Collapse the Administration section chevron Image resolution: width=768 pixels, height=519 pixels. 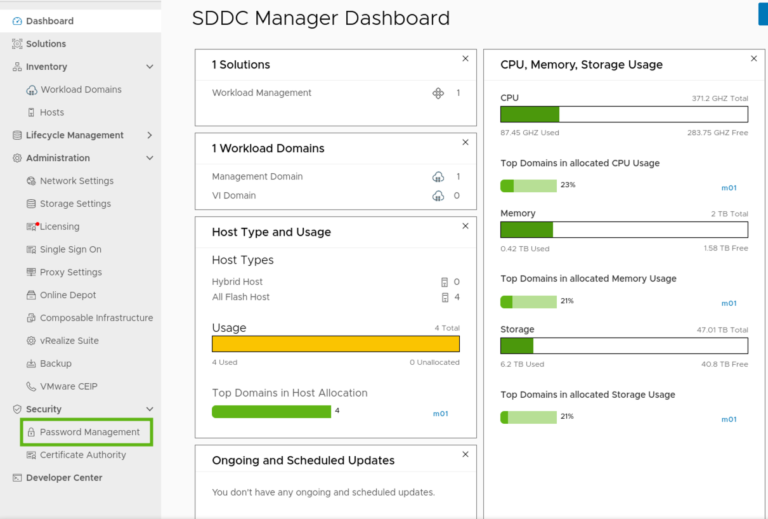tap(150, 158)
